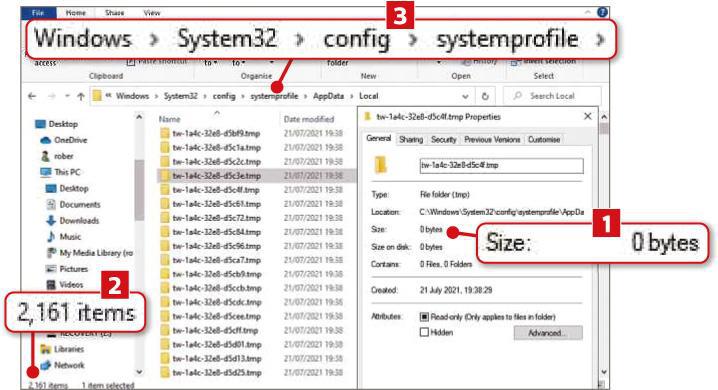The image size is (718, 390).
Task: Switch to the Share ribbon tab
Action: (114, 12)
